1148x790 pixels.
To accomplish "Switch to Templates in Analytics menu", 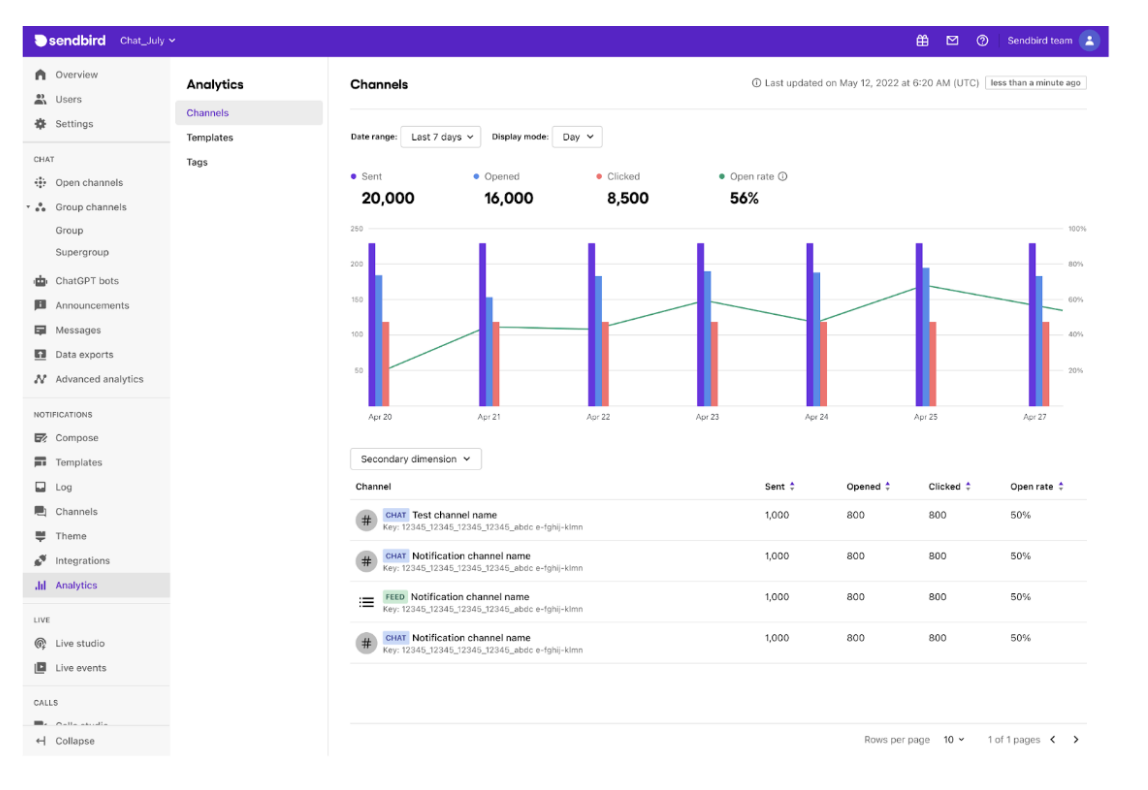I will [x=210, y=138].
